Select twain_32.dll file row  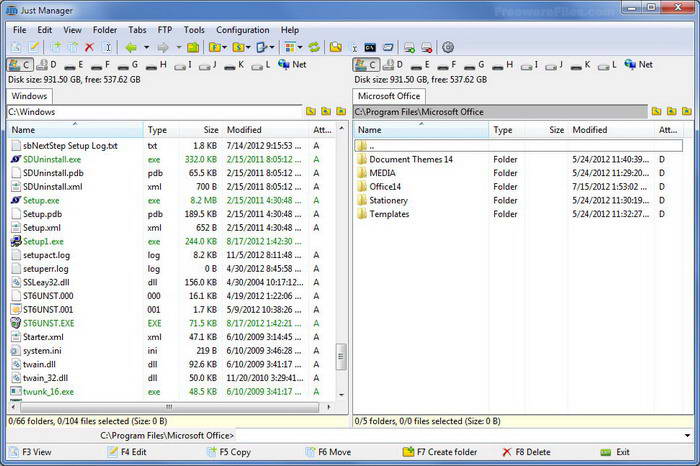coord(171,378)
